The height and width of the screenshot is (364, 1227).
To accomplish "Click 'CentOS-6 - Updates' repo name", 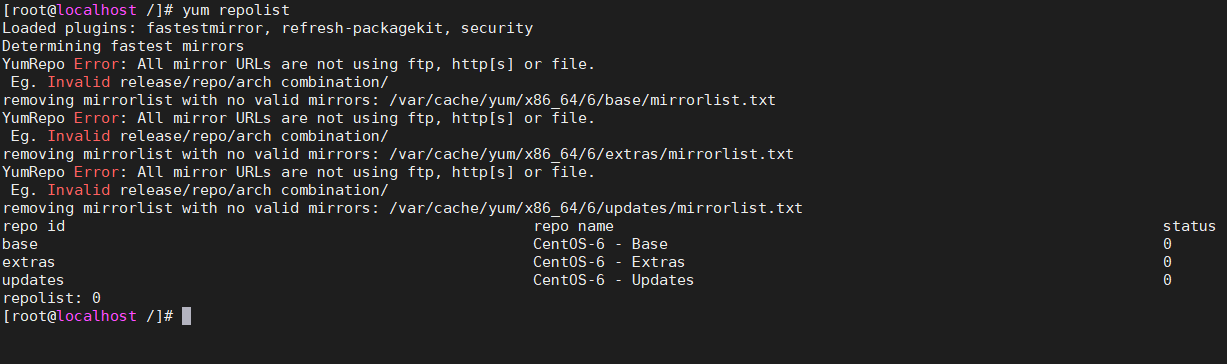I will (x=613, y=280).
